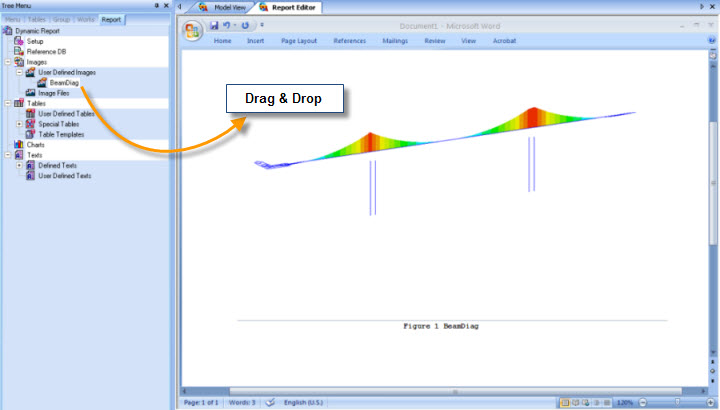
Task: Click the Office button in Word
Action: tap(192, 29)
